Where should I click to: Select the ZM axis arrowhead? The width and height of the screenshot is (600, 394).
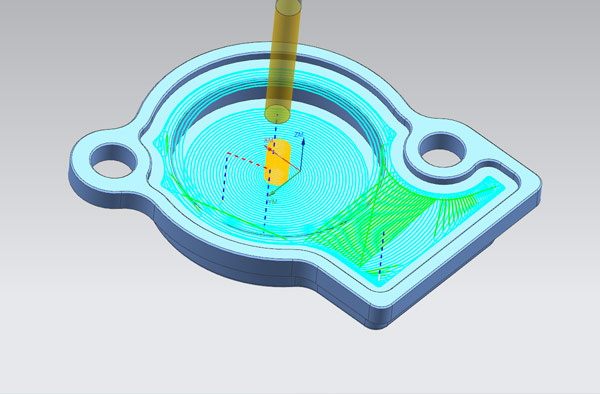click(303, 142)
